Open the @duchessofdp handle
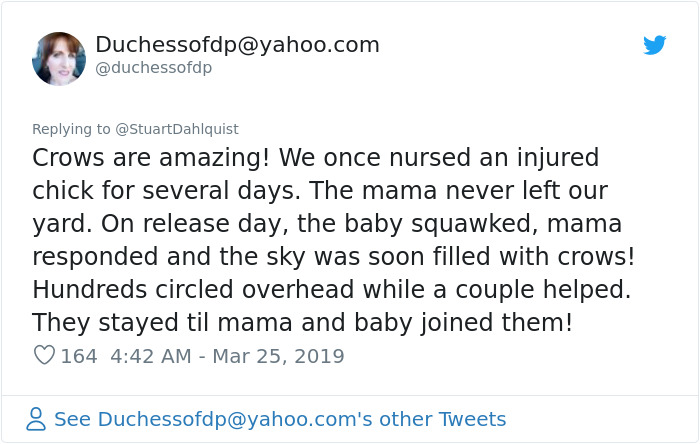The image size is (700, 444). [x=153, y=68]
